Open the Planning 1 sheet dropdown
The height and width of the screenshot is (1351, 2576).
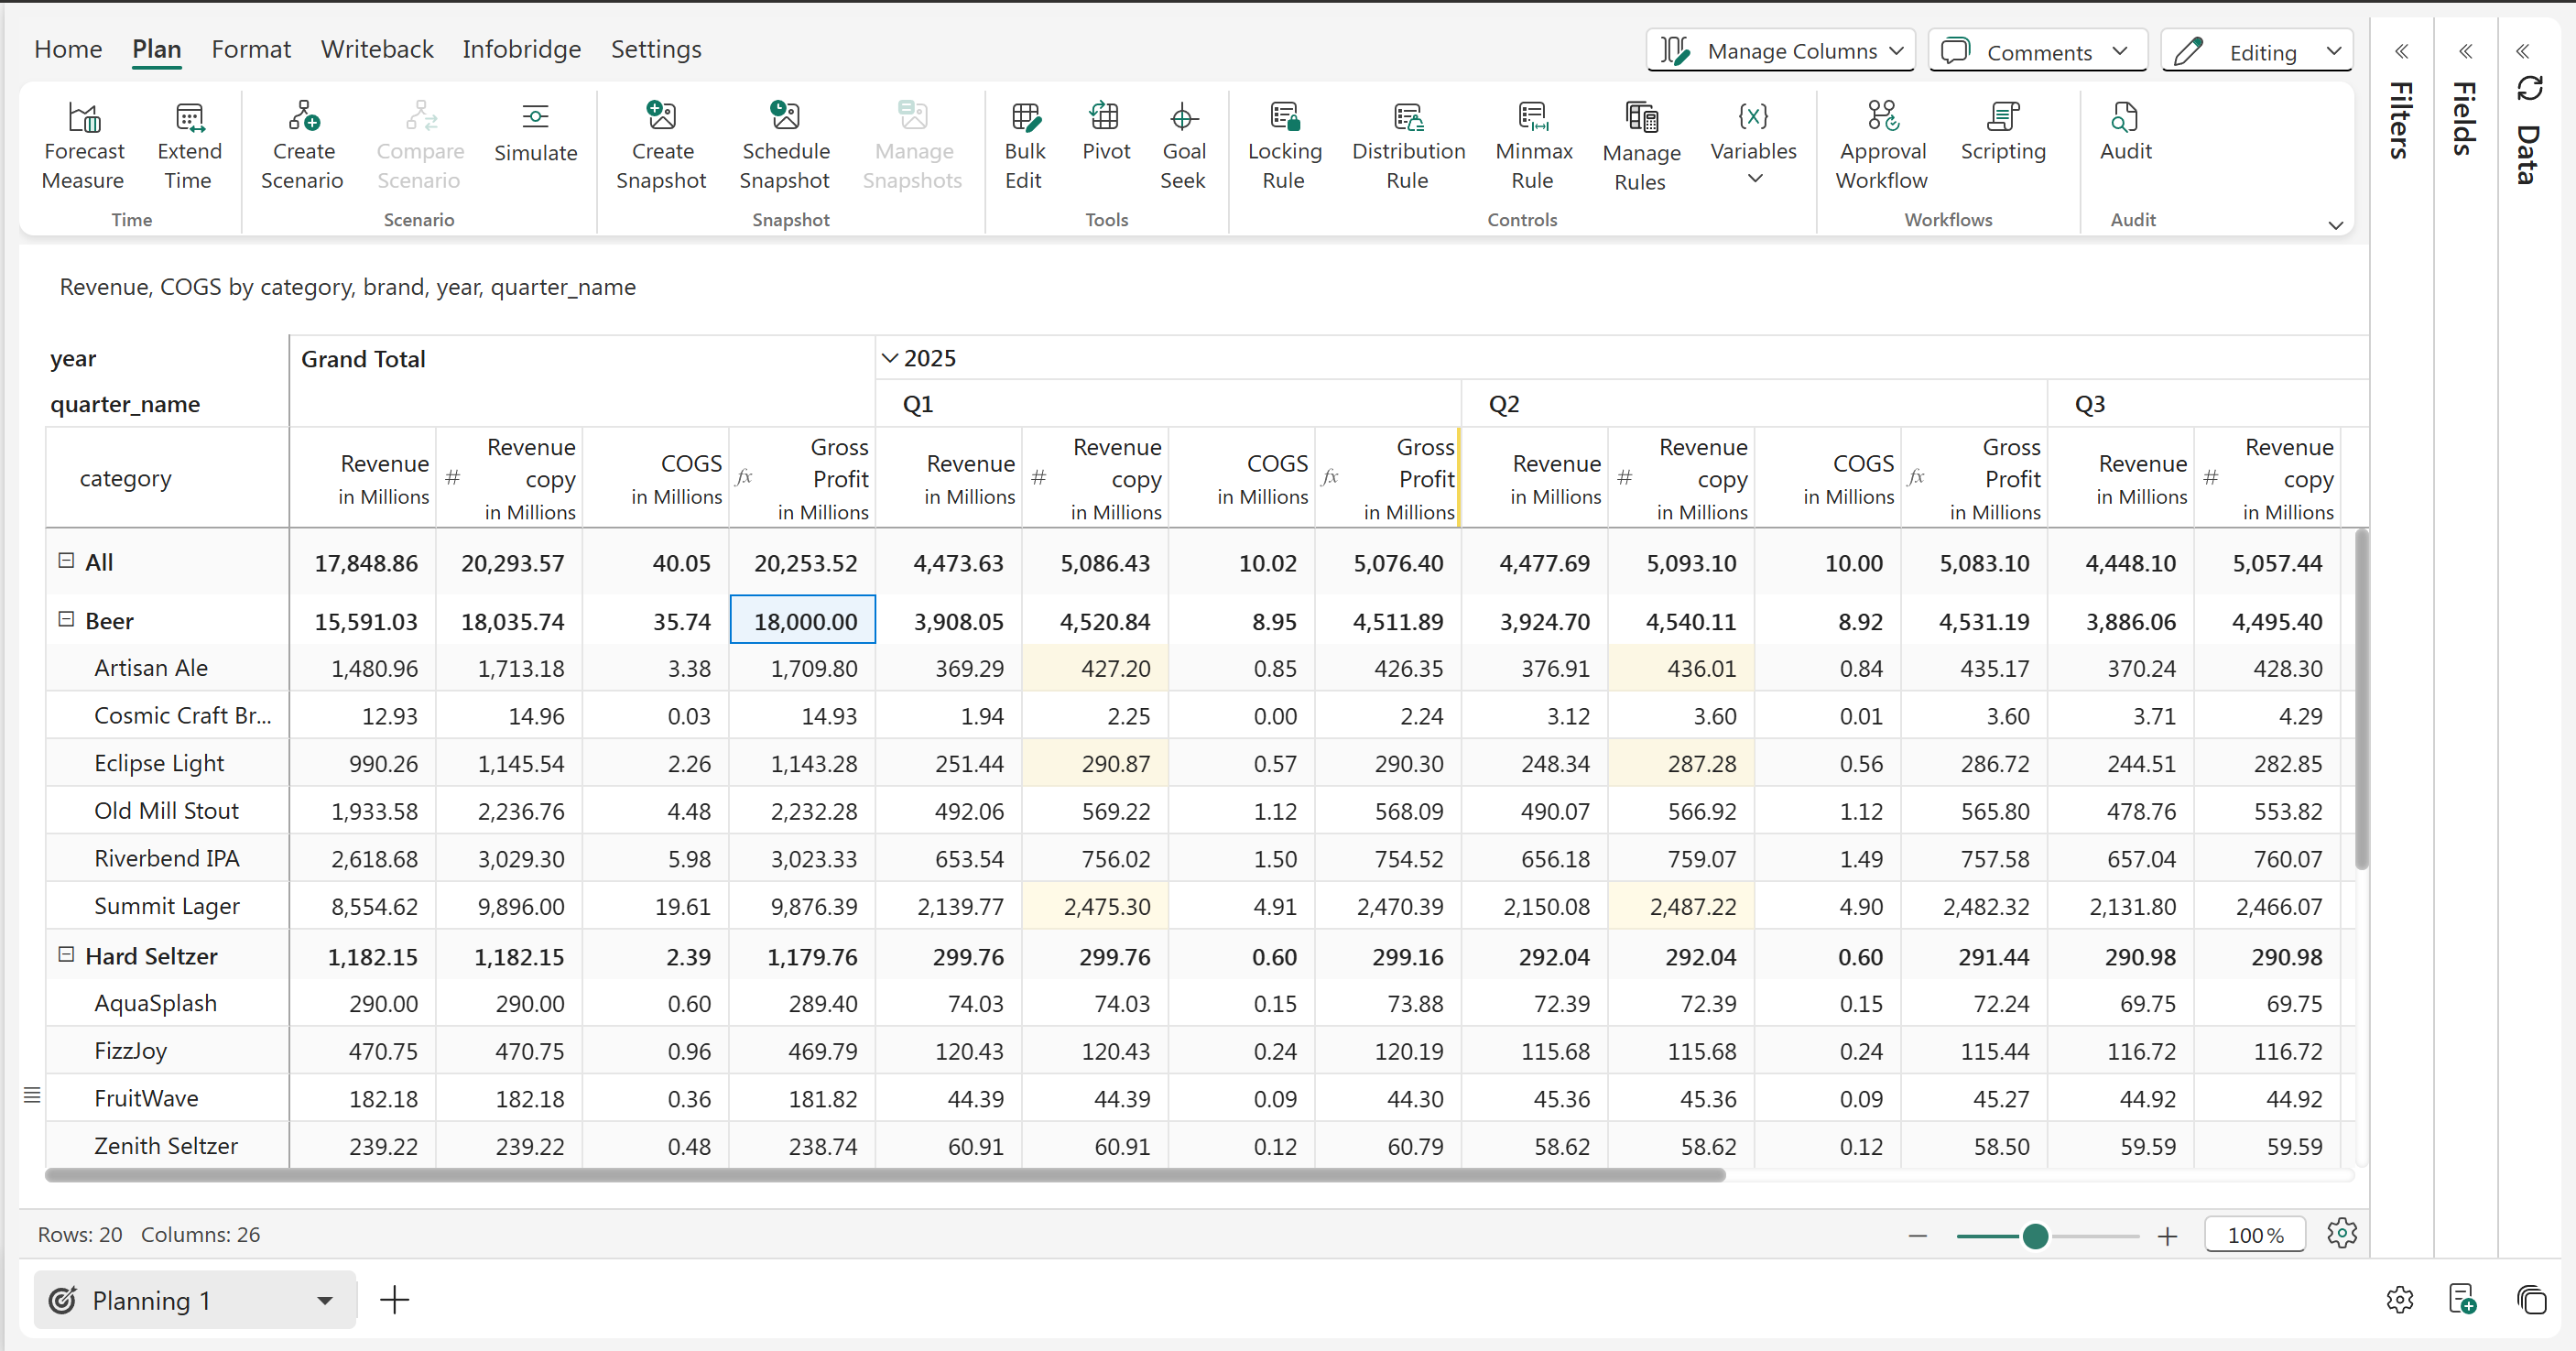[x=324, y=1300]
